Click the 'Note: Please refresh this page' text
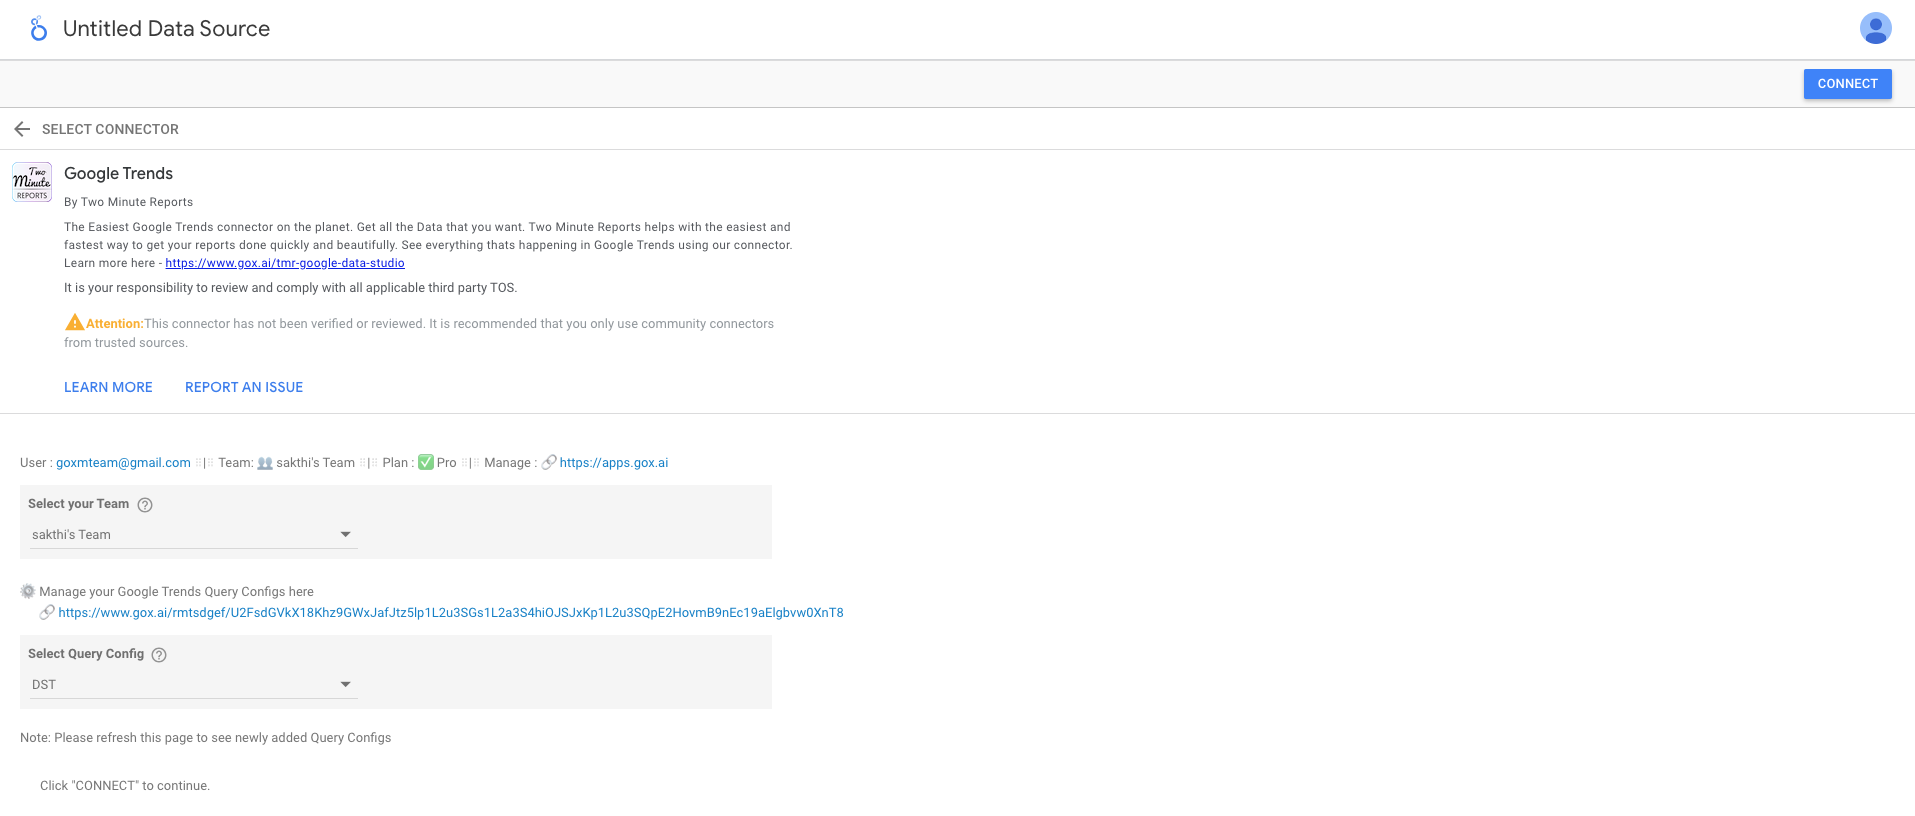Screen dimensions: 1915x816 tap(205, 738)
